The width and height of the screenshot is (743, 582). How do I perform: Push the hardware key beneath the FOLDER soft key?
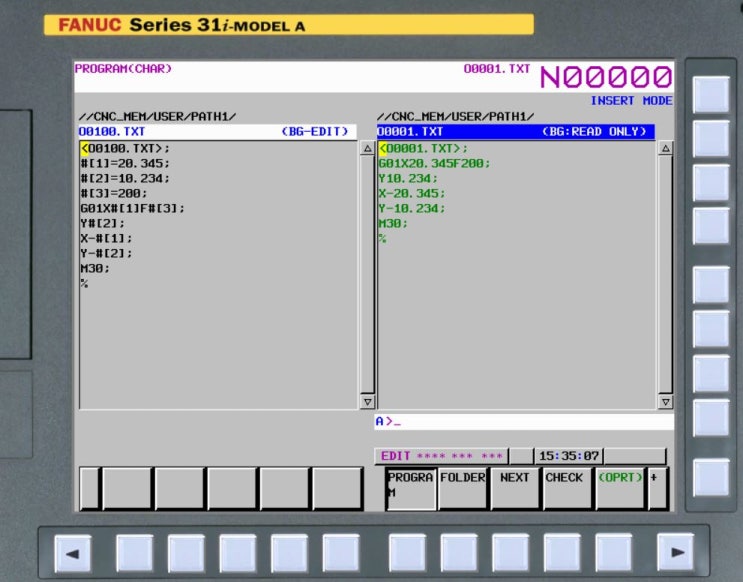[x=459, y=552]
